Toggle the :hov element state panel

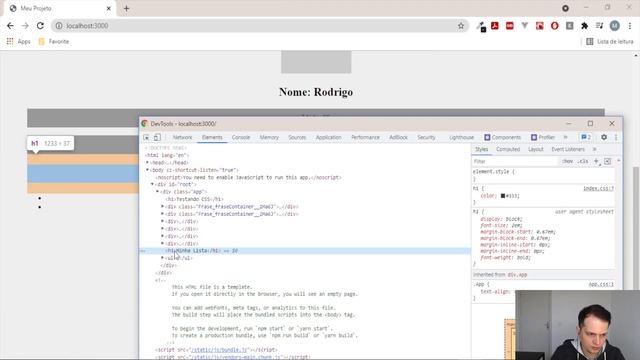[x=567, y=161]
